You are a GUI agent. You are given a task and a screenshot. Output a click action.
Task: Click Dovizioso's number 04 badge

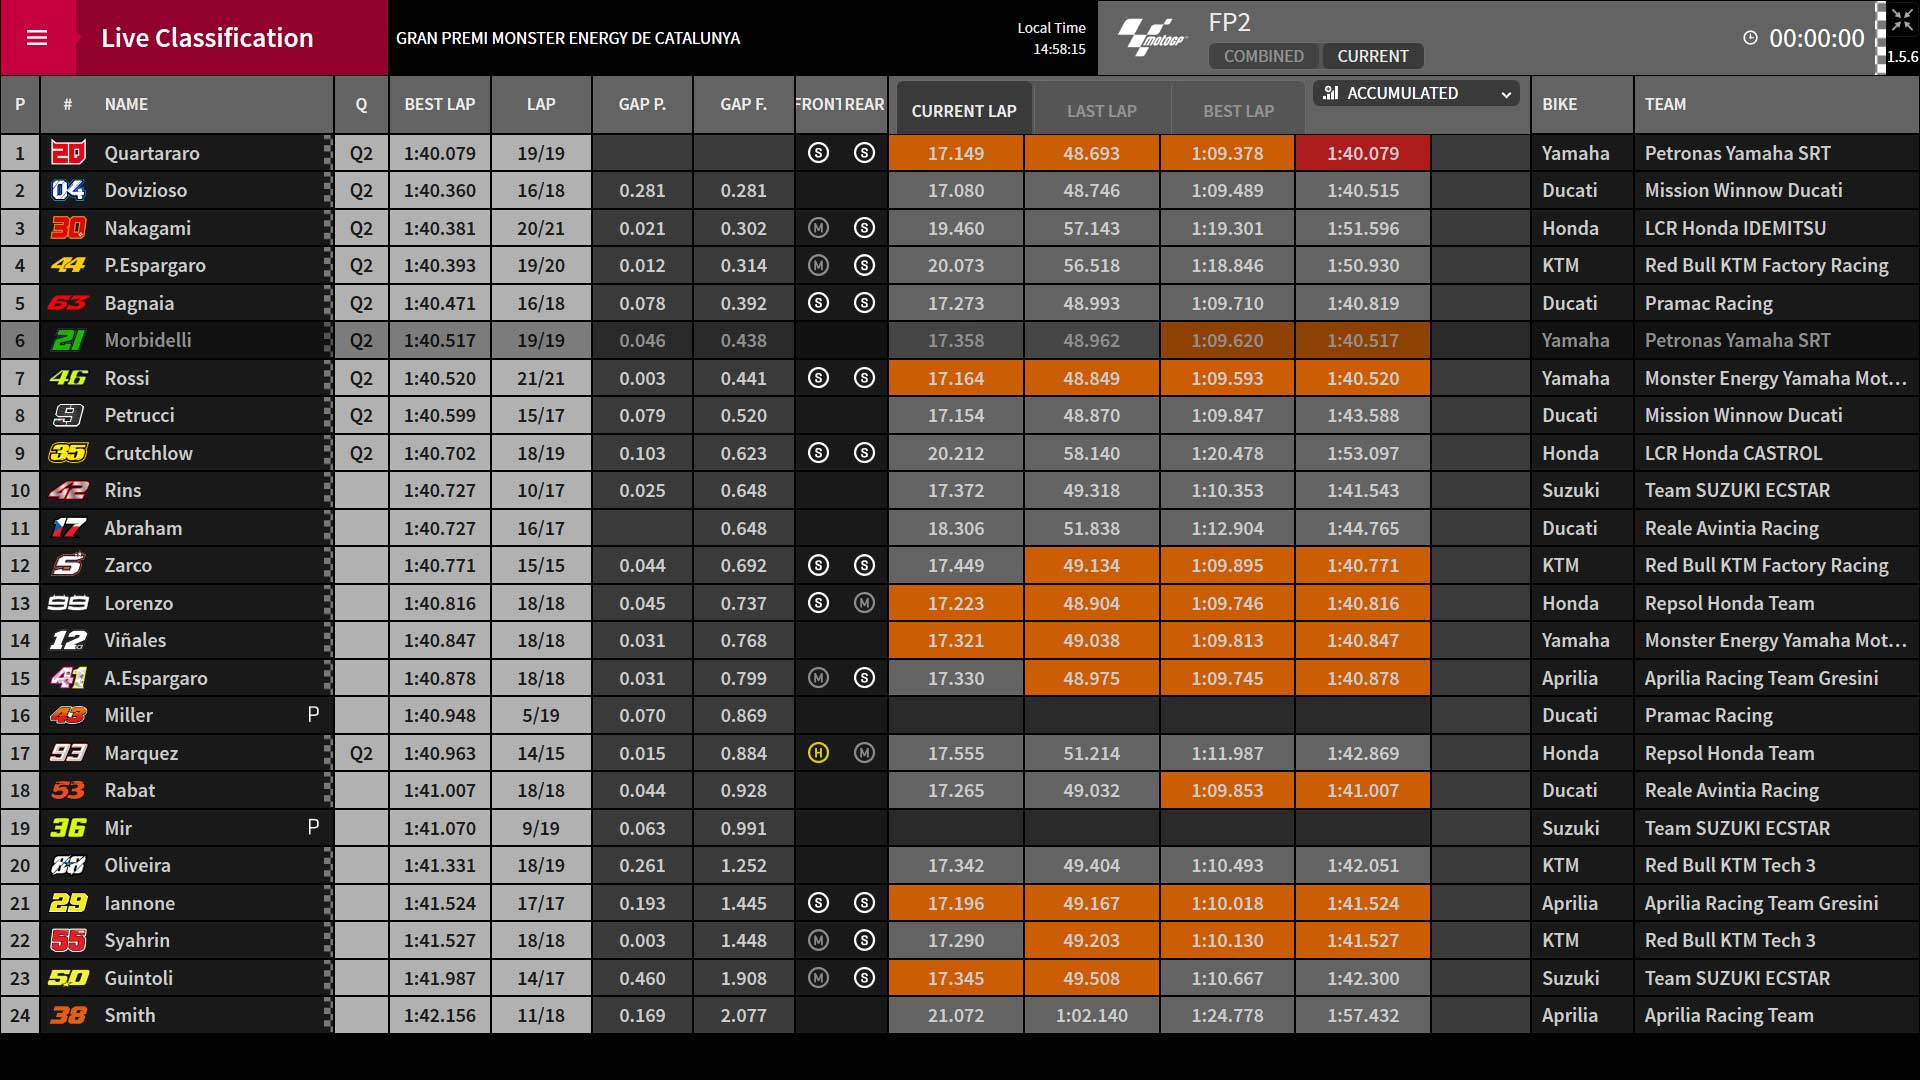pyautogui.click(x=68, y=190)
